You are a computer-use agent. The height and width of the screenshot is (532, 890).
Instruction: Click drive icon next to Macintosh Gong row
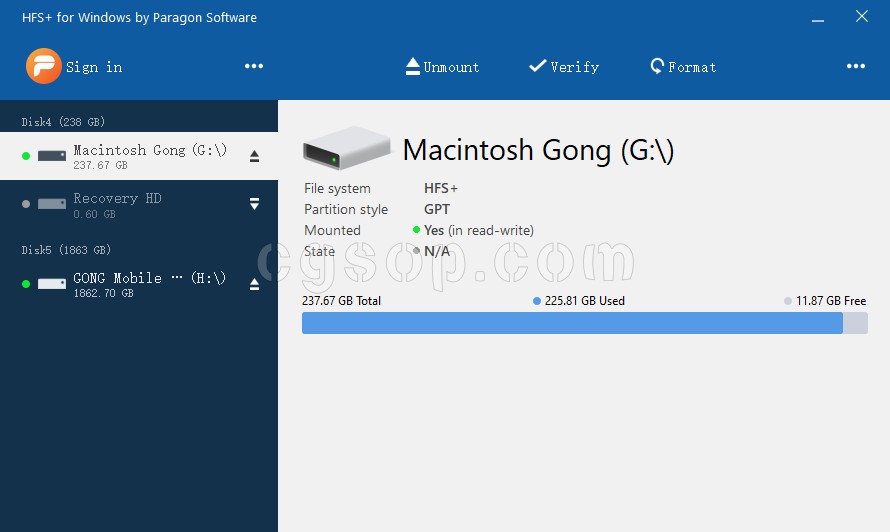click(x=52, y=156)
